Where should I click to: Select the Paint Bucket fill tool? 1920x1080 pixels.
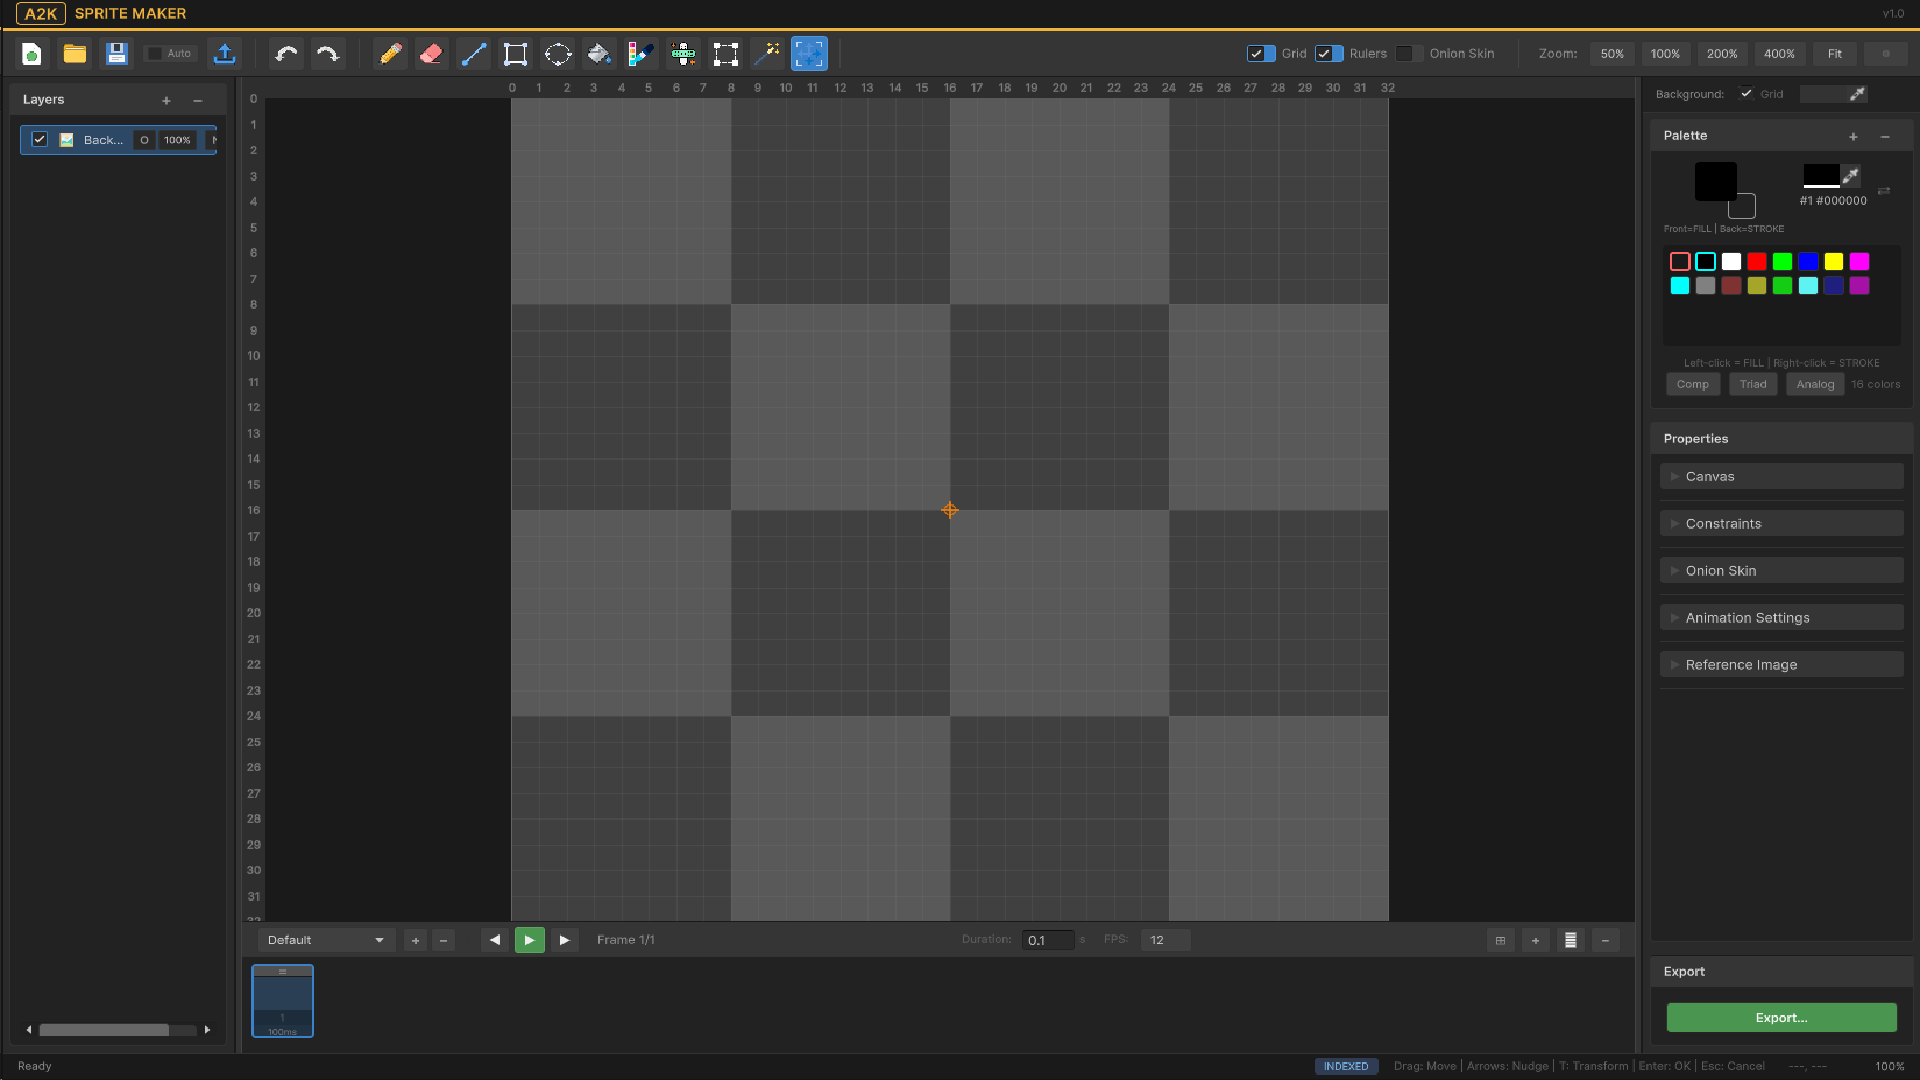pyautogui.click(x=599, y=54)
